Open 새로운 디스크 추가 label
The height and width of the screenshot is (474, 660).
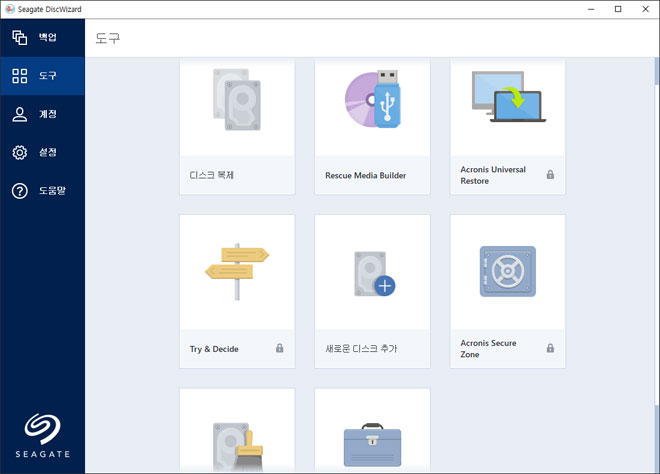click(x=361, y=349)
